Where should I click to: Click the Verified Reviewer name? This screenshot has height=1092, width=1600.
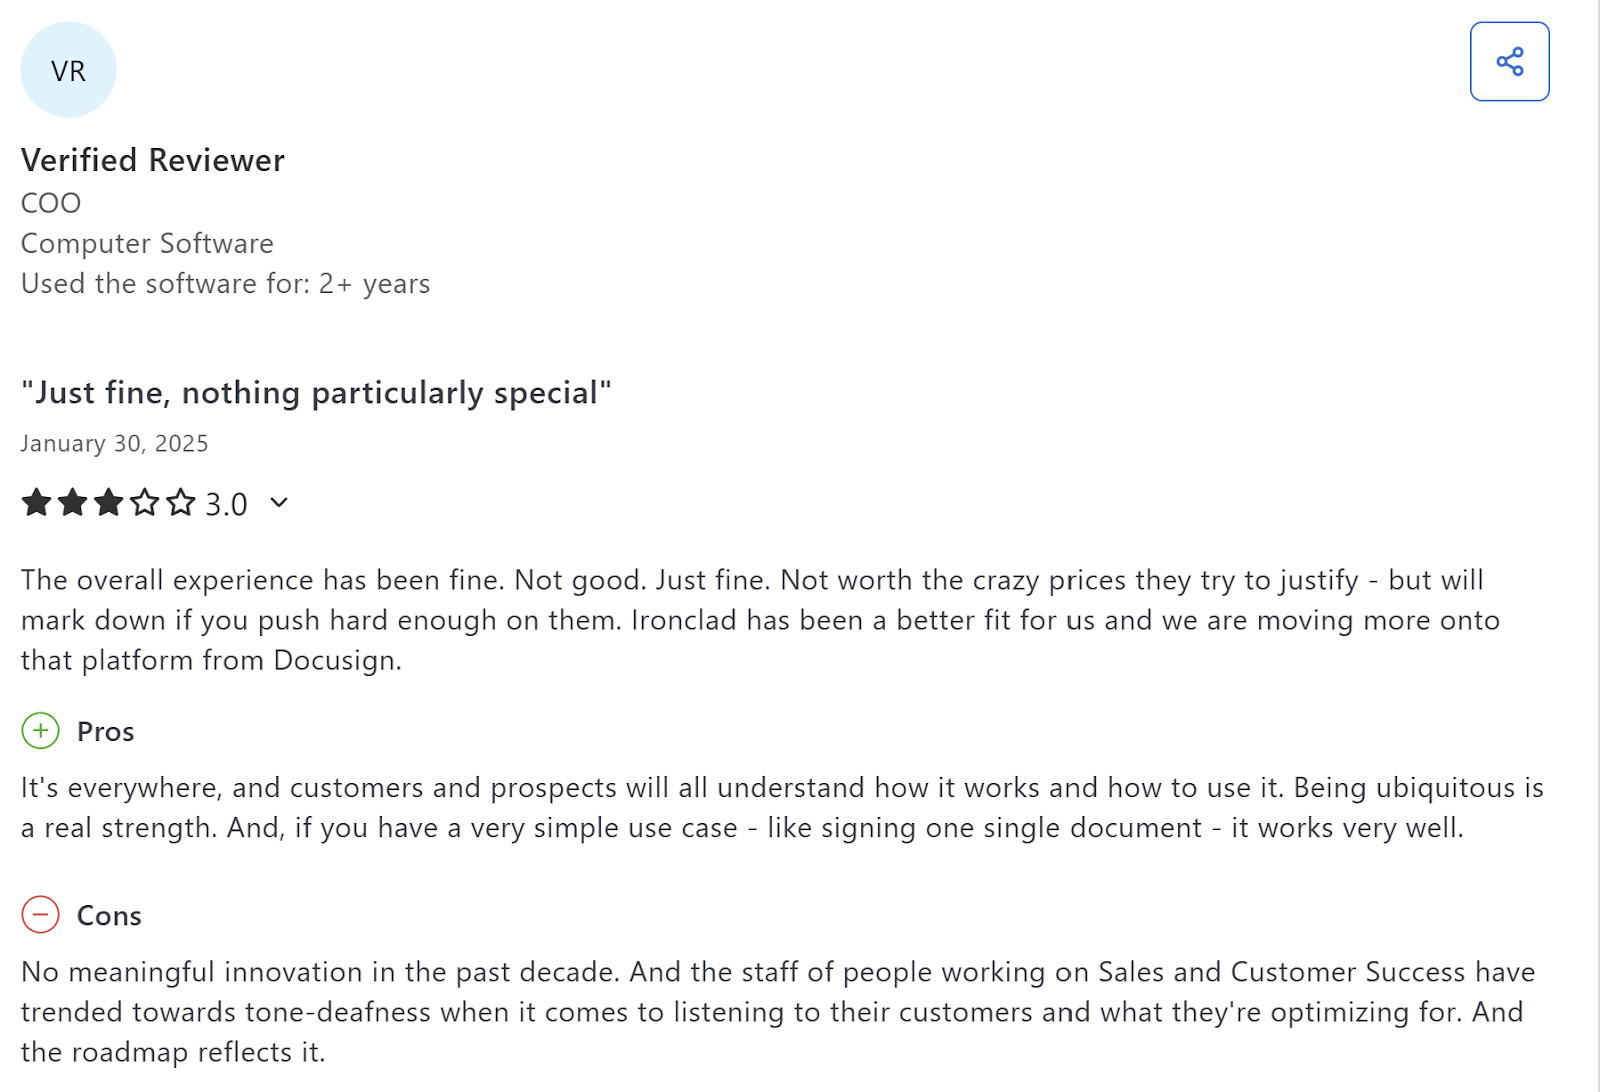(x=152, y=160)
